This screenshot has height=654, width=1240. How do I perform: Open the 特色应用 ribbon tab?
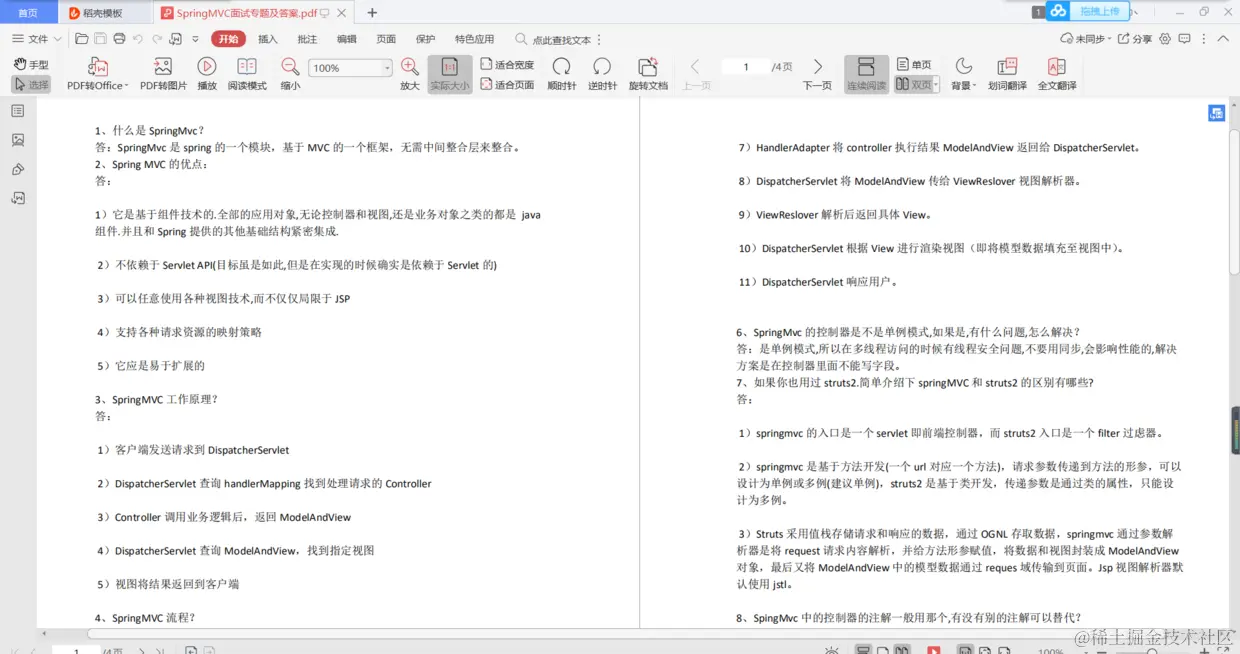pos(474,39)
